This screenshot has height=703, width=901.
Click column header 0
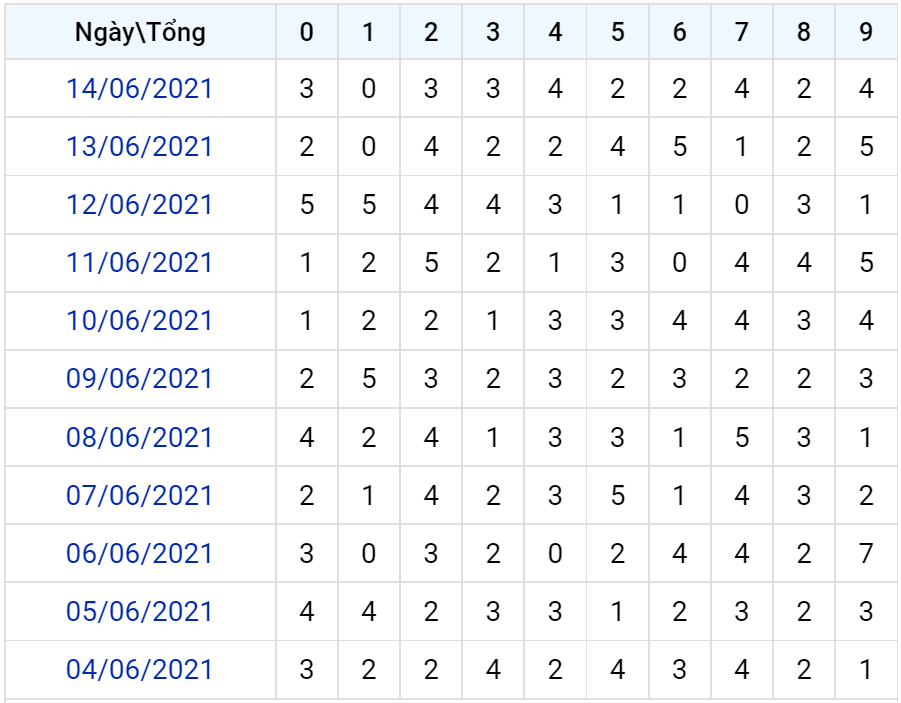(x=307, y=32)
